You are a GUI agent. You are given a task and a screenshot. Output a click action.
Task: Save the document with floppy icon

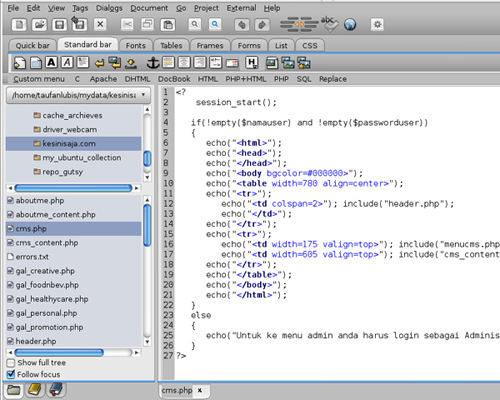tap(59, 25)
